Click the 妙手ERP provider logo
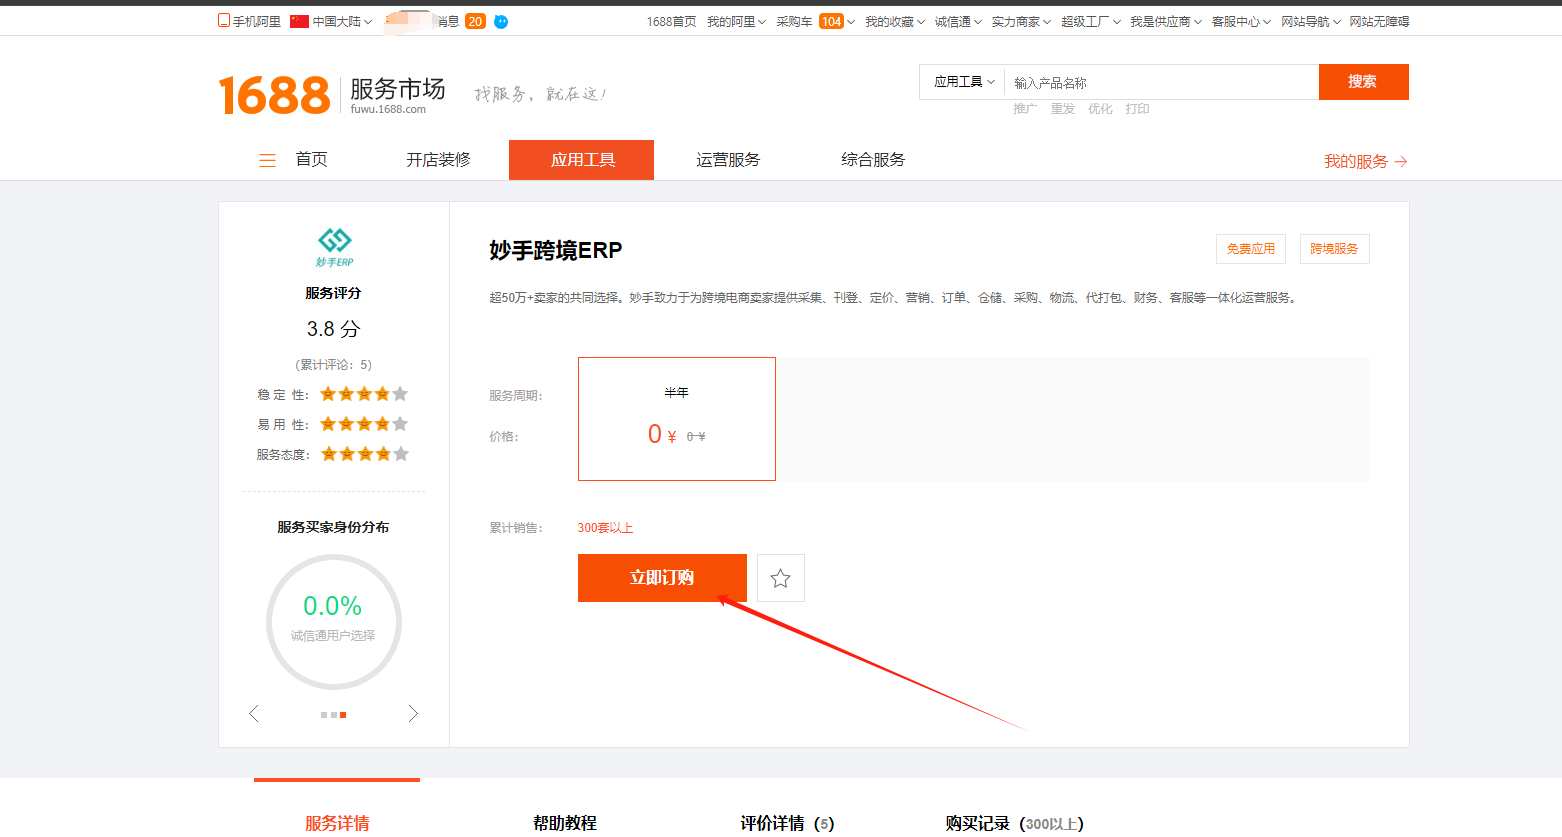This screenshot has height=837, width=1562. click(334, 247)
